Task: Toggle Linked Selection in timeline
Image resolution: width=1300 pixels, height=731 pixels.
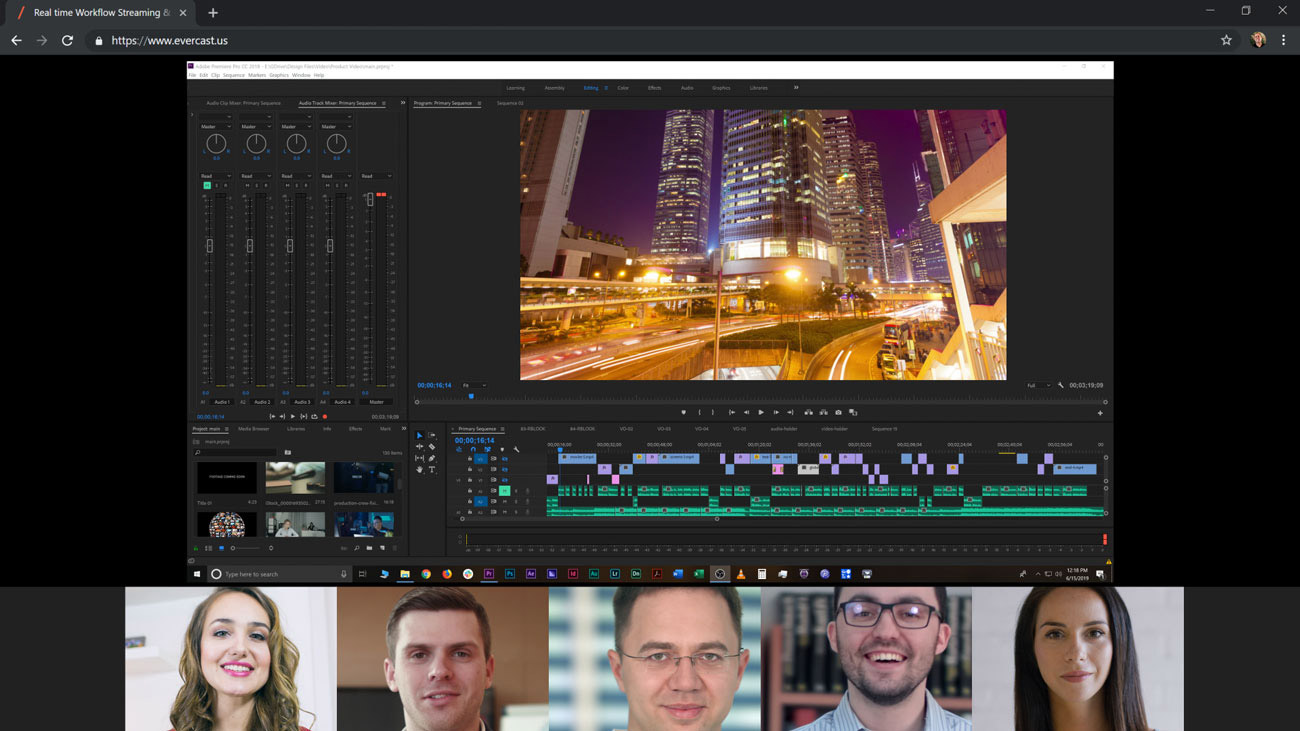Action: pos(488,449)
